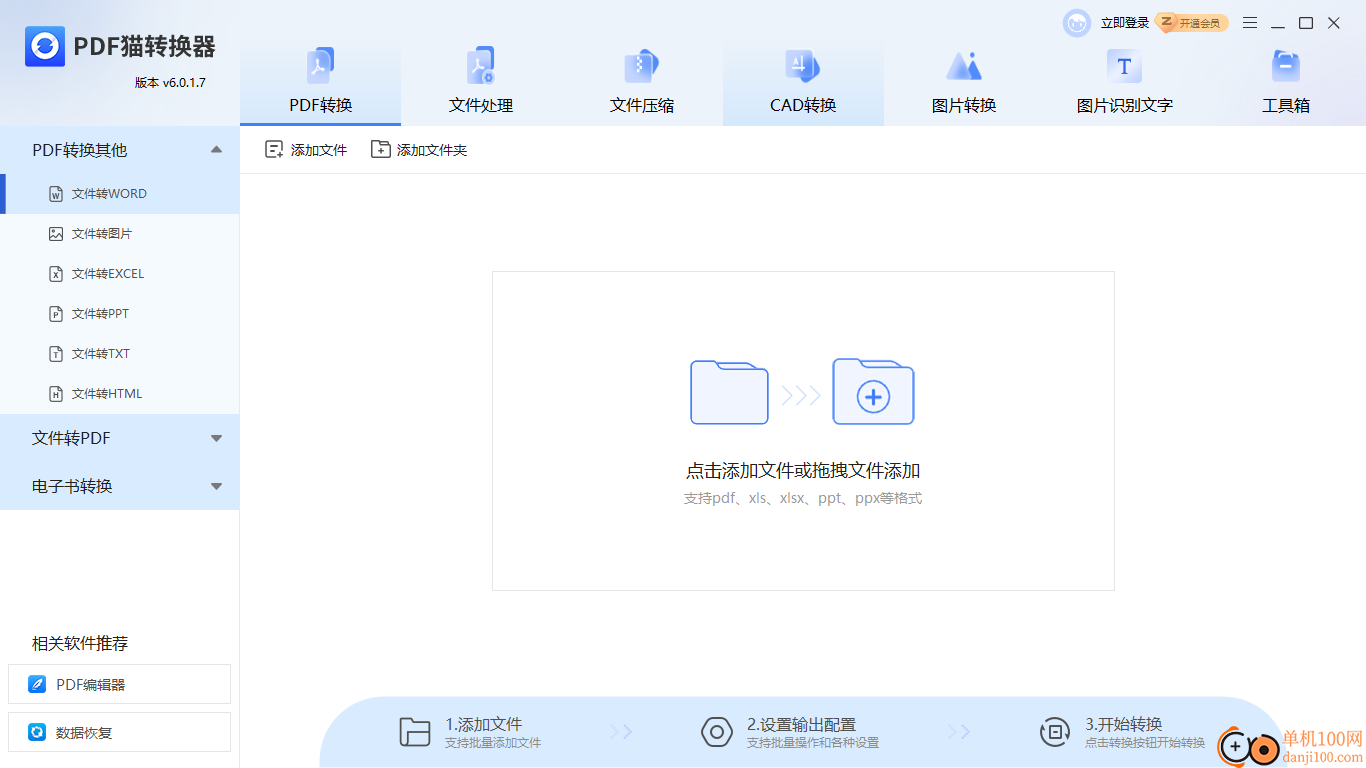The height and width of the screenshot is (768, 1366).
Task: Click the 支持批量添加文件 step description
Action: click(x=493, y=743)
